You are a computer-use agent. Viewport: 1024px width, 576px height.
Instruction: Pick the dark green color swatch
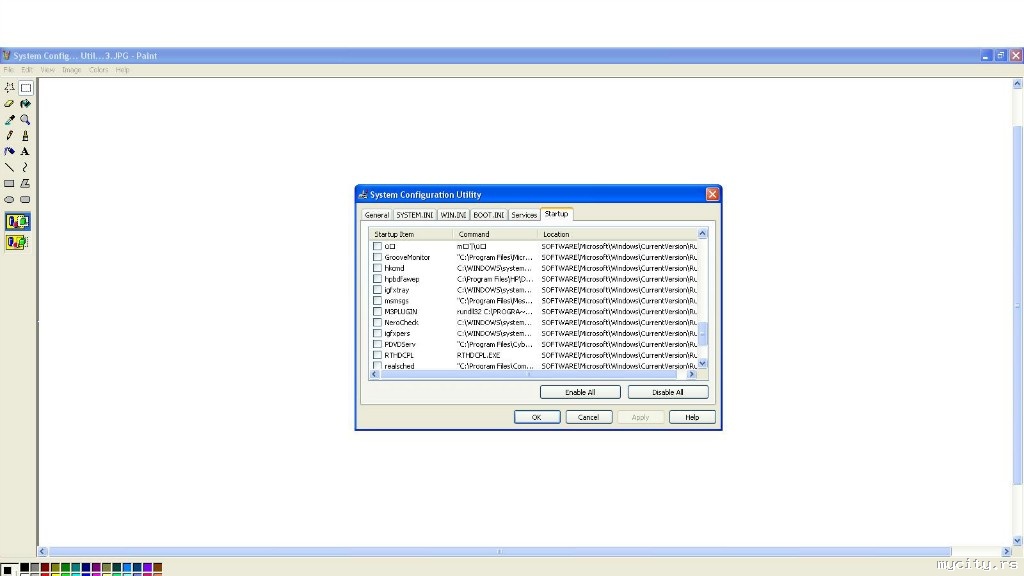point(65,569)
